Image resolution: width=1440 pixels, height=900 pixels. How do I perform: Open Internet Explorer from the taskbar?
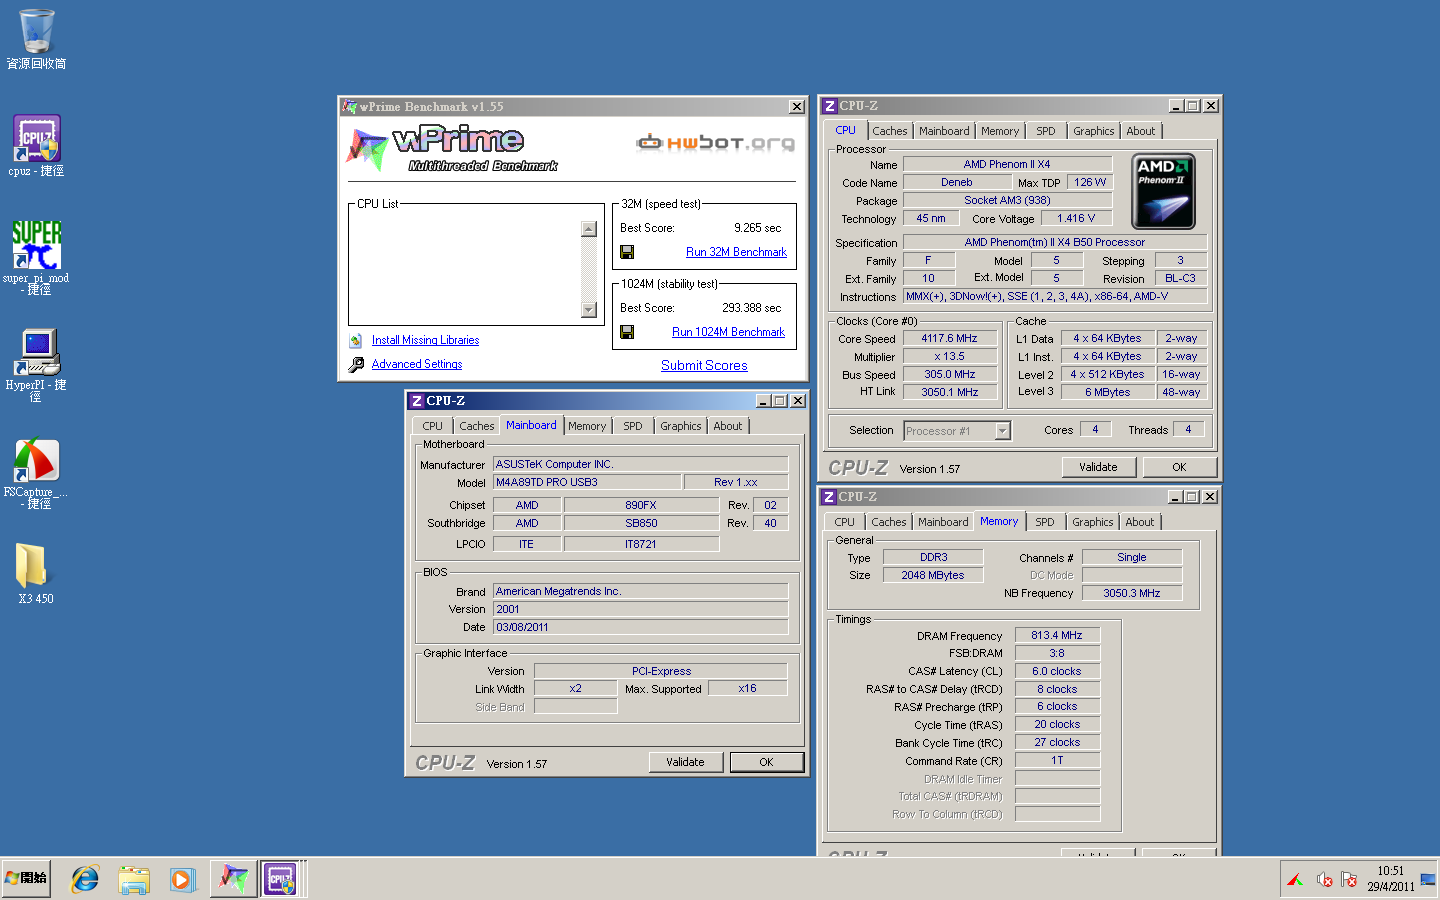pos(85,879)
